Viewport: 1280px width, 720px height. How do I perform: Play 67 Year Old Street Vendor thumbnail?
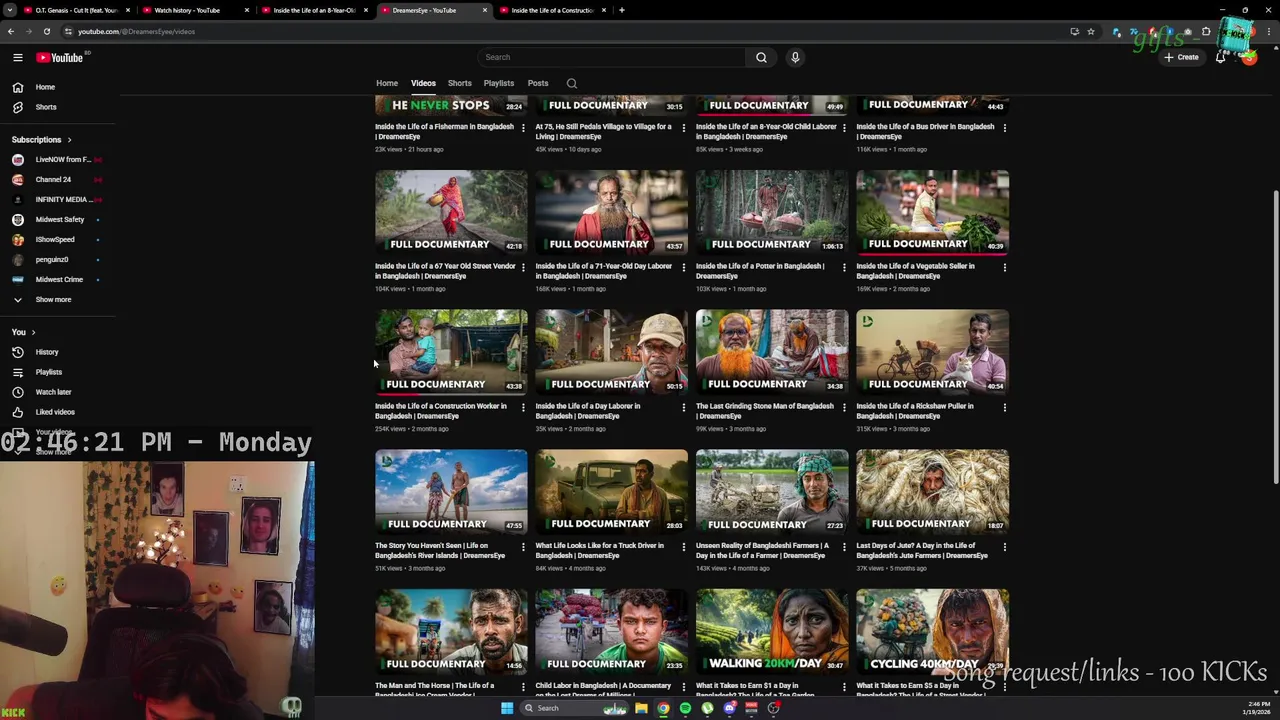pyautogui.click(x=451, y=212)
